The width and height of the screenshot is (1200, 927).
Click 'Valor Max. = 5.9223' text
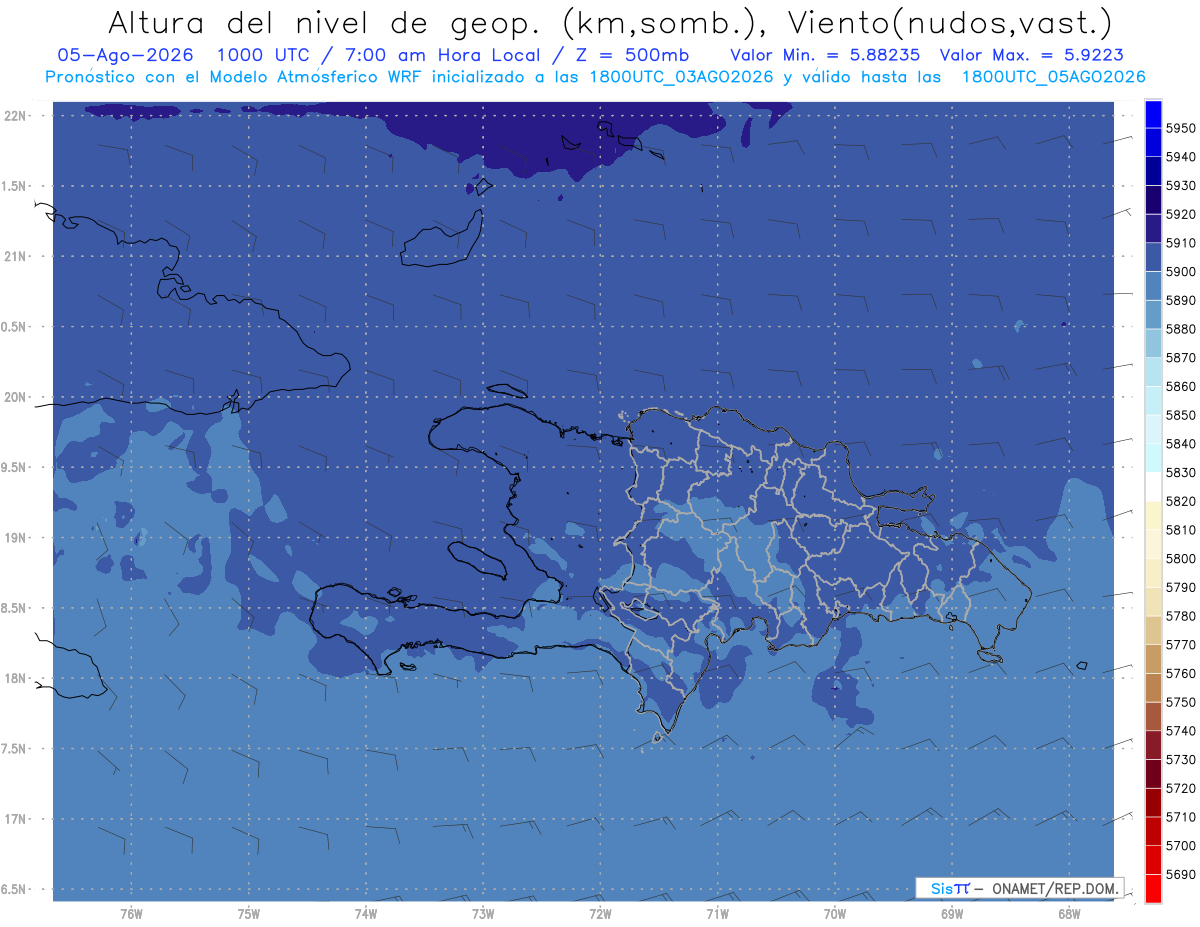click(x=1032, y=55)
